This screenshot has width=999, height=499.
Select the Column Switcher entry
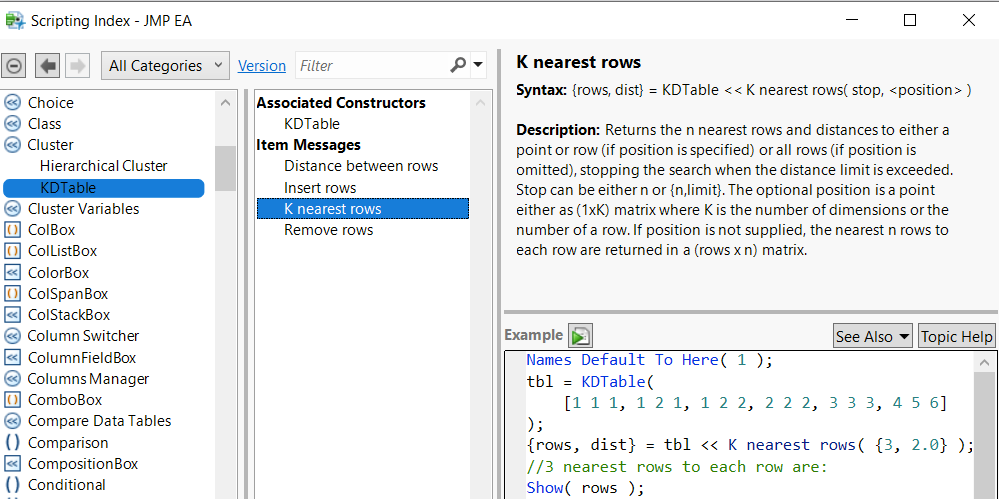click(83, 336)
